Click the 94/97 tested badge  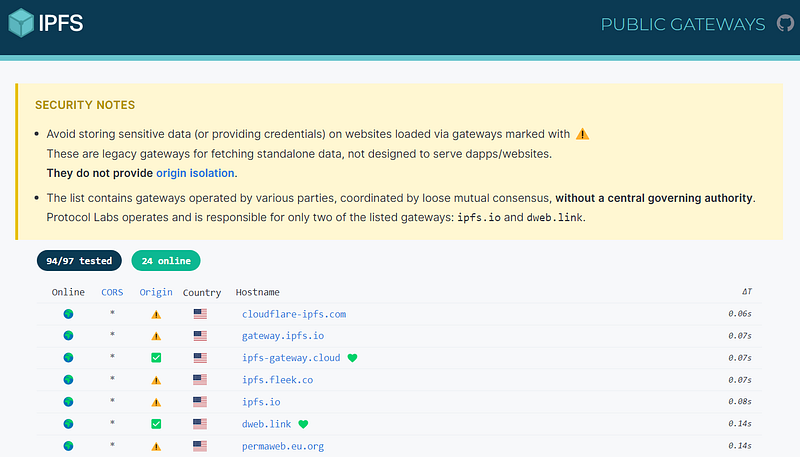(x=79, y=261)
